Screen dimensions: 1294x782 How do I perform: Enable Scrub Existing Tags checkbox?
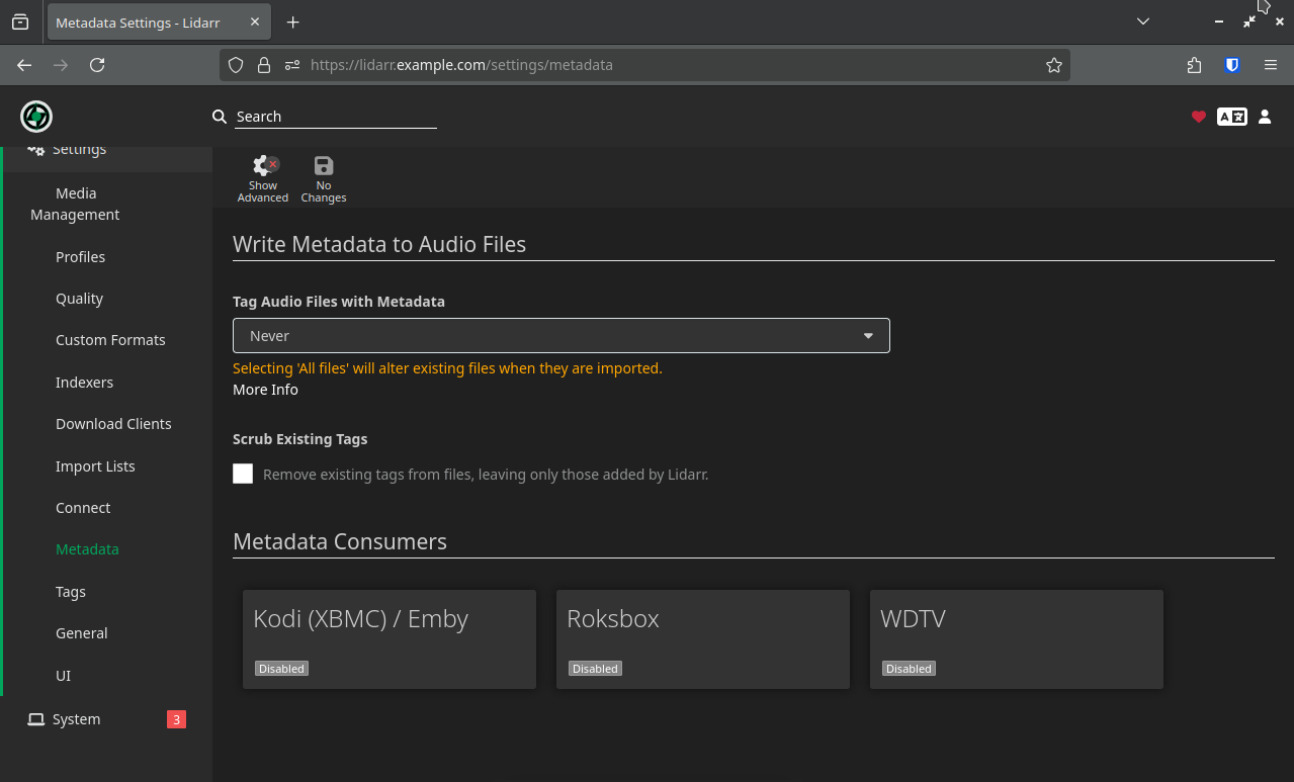[243, 474]
